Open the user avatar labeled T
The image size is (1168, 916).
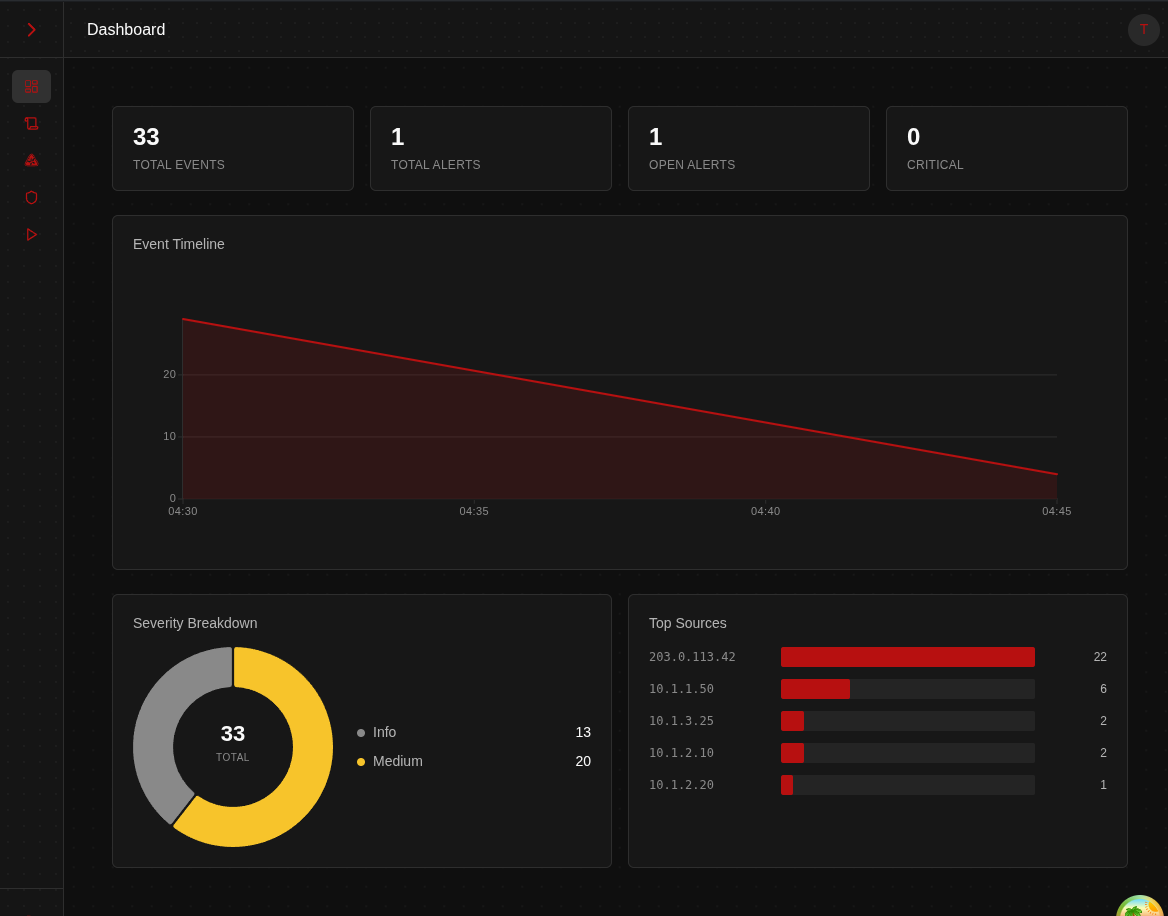click(1143, 30)
